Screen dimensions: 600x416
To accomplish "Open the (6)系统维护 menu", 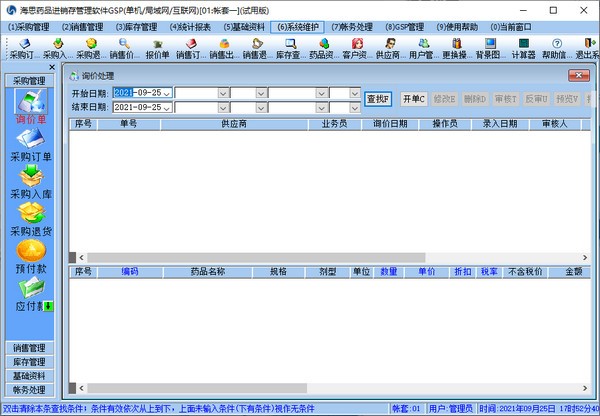I will pyautogui.click(x=296, y=26).
